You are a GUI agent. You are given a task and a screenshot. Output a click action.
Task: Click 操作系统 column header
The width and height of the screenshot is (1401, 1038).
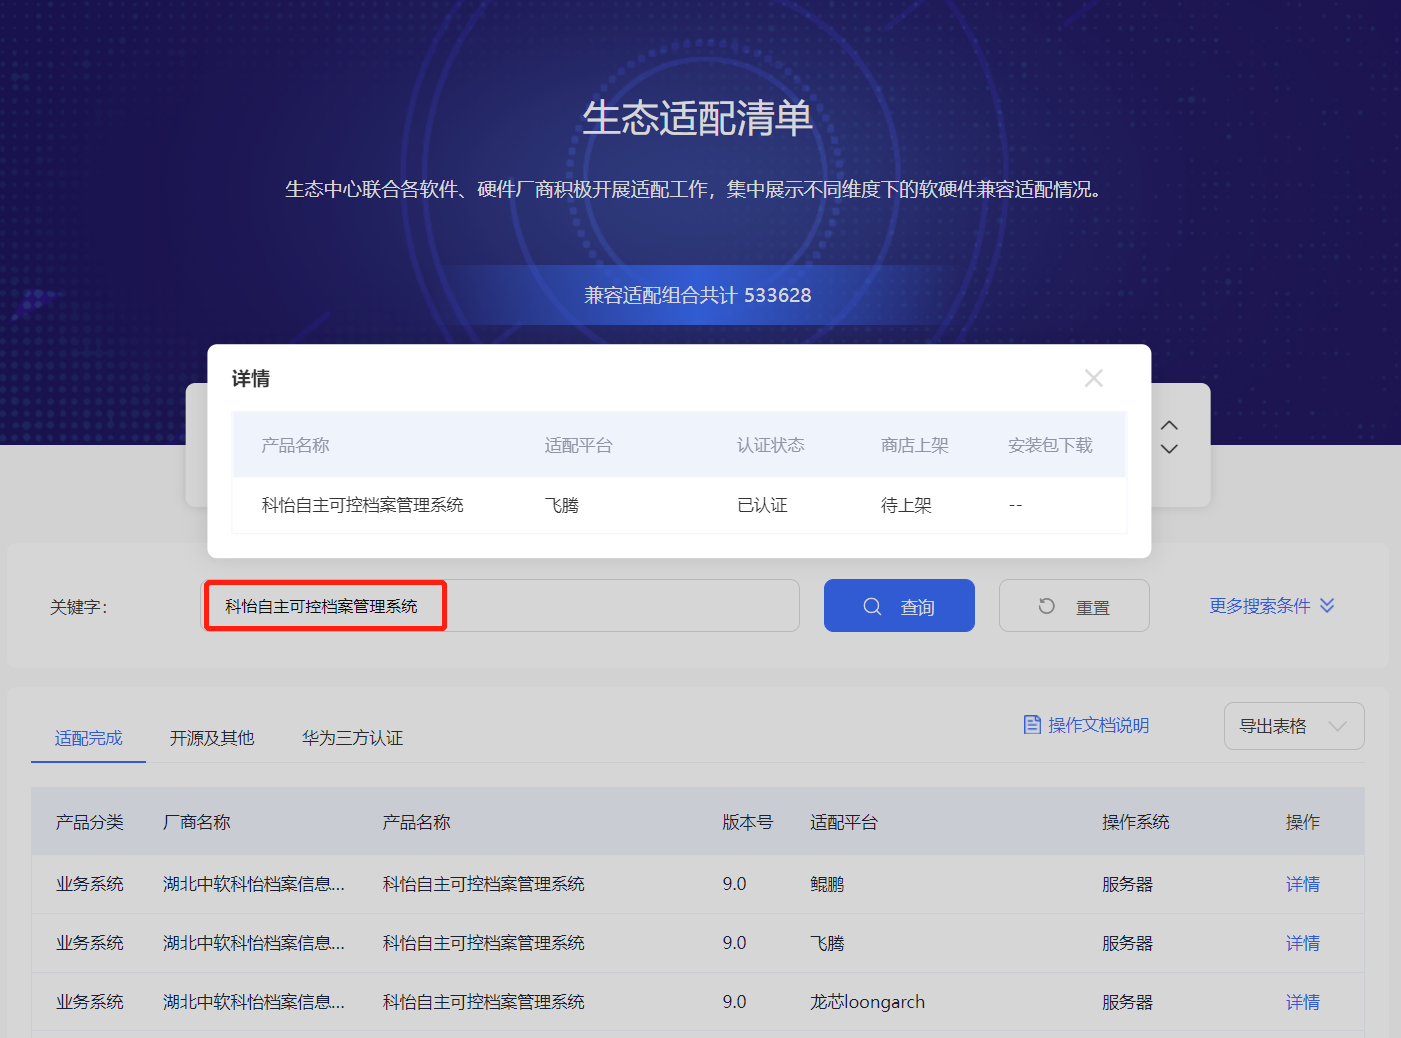point(1136,822)
